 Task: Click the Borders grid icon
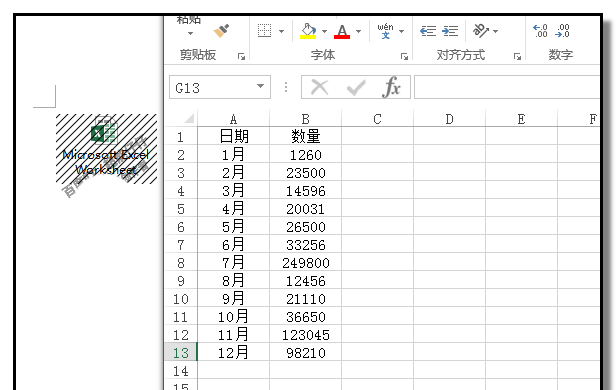264,31
